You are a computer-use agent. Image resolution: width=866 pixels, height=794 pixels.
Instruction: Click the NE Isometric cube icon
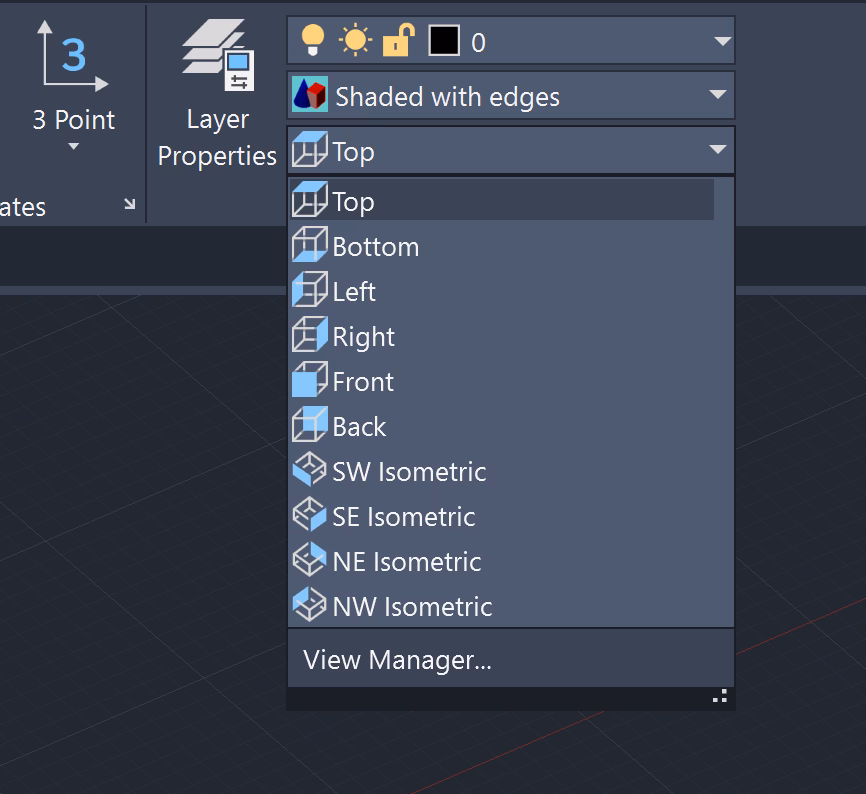pyautogui.click(x=310, y=559)
